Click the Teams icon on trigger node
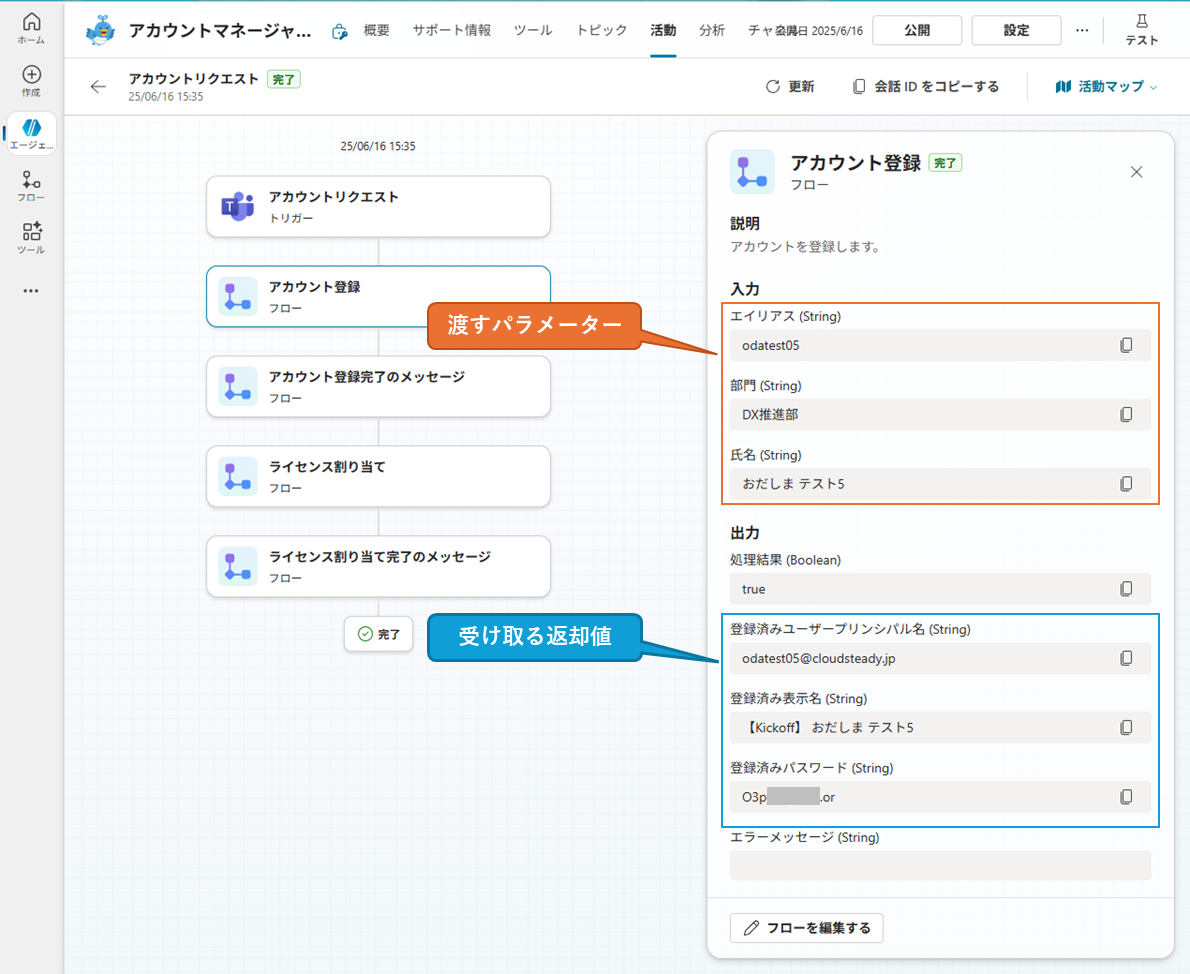 tap(238, 206)
